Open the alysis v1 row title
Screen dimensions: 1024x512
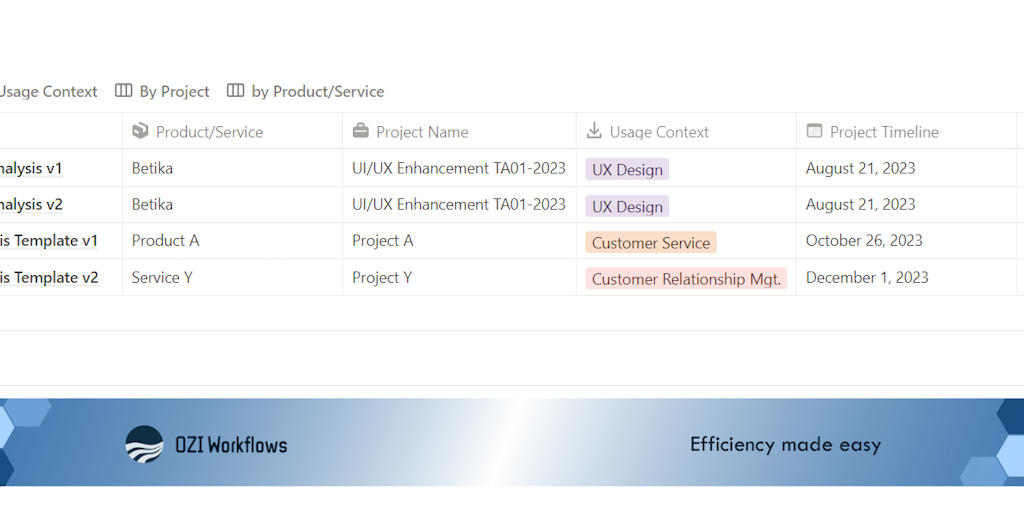coord(31,168)
